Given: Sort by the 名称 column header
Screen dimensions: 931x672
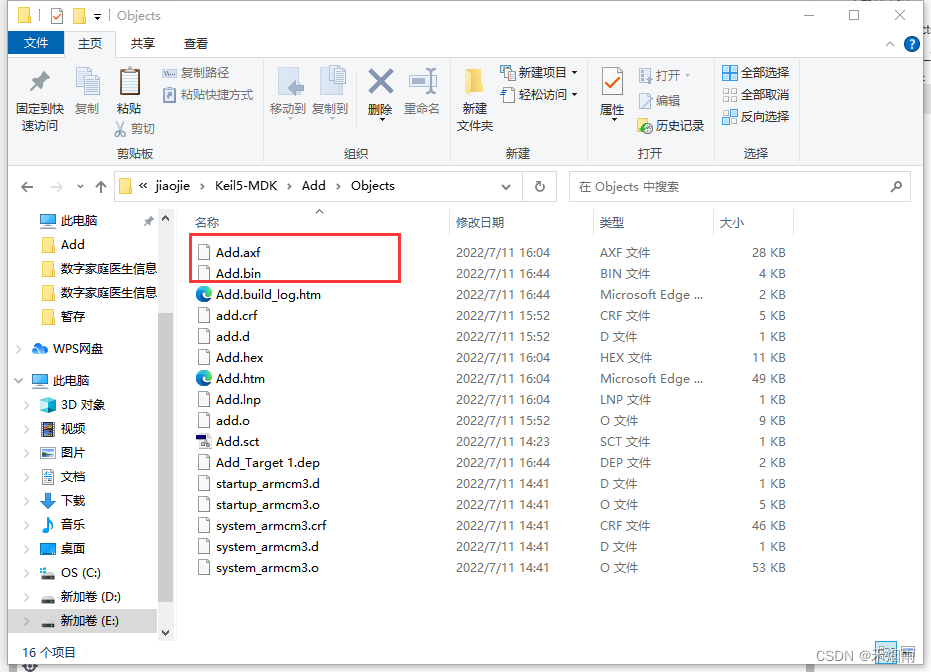Looking at the screenshot, I should point(207,223).
